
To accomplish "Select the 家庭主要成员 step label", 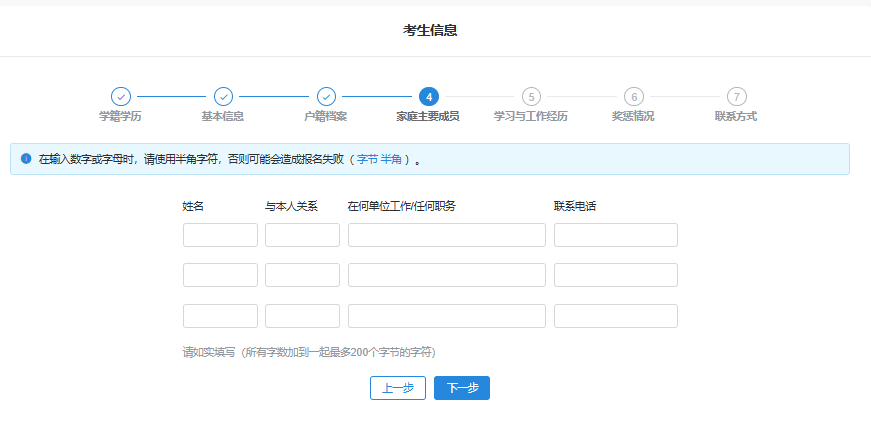I will (428, 117).
